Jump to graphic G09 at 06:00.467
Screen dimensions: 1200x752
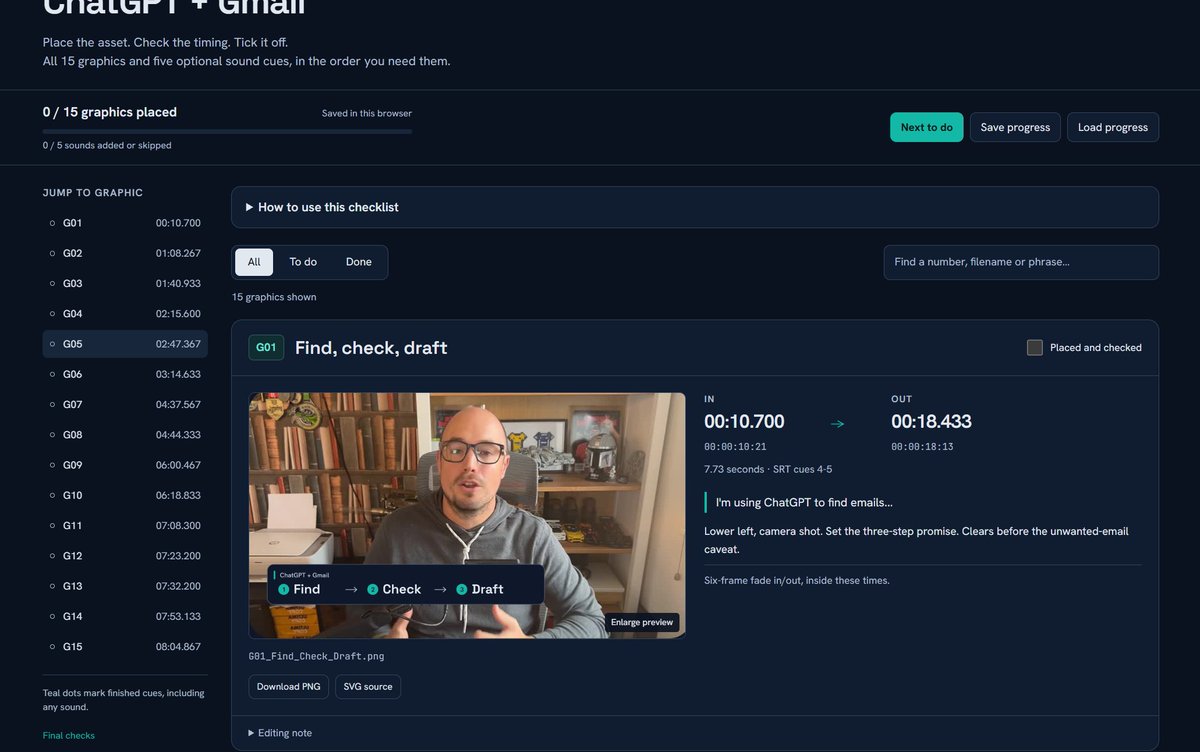[125, 465]
